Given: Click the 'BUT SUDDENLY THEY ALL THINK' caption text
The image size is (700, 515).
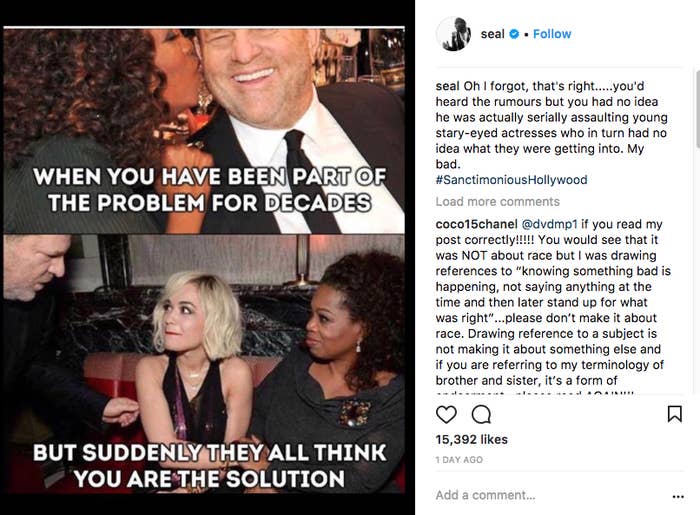Looking at the screenshot, I should click(209, 453).
